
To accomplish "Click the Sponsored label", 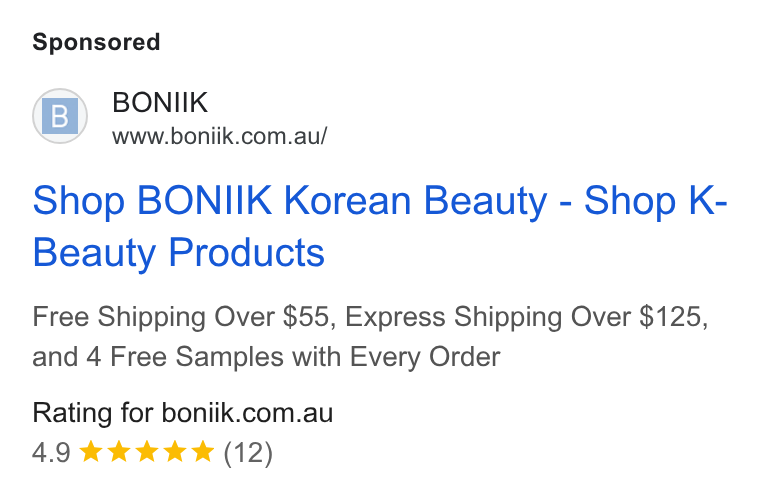I will point(96,42).
